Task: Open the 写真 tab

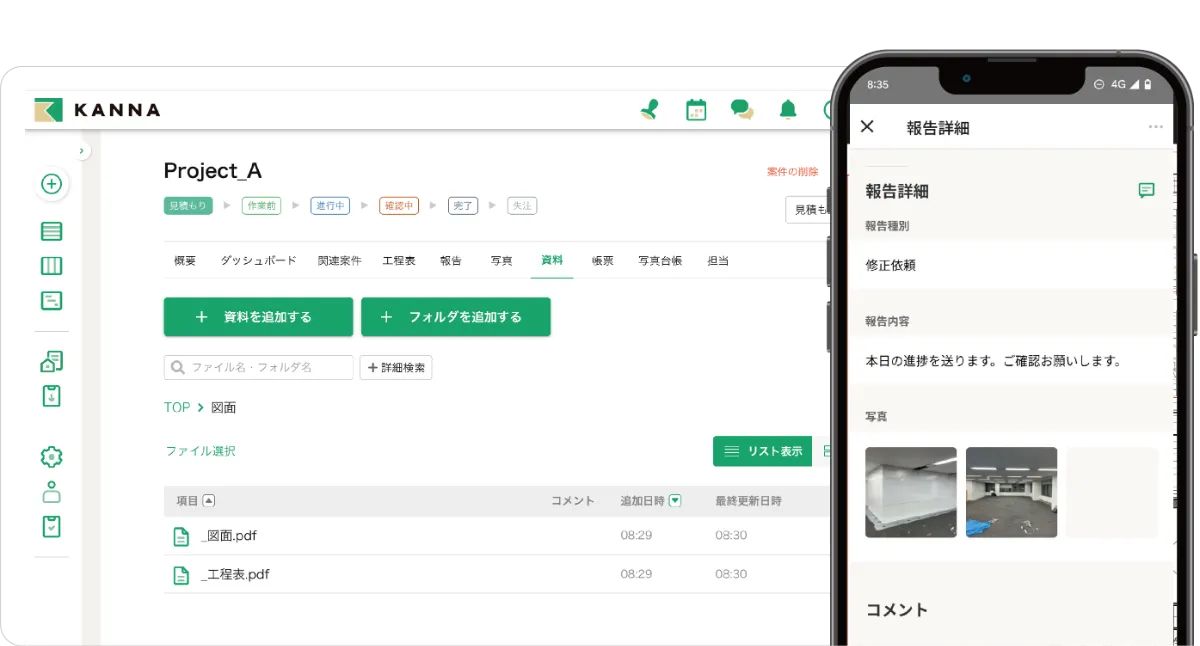Action: click(x=501, y=260)
